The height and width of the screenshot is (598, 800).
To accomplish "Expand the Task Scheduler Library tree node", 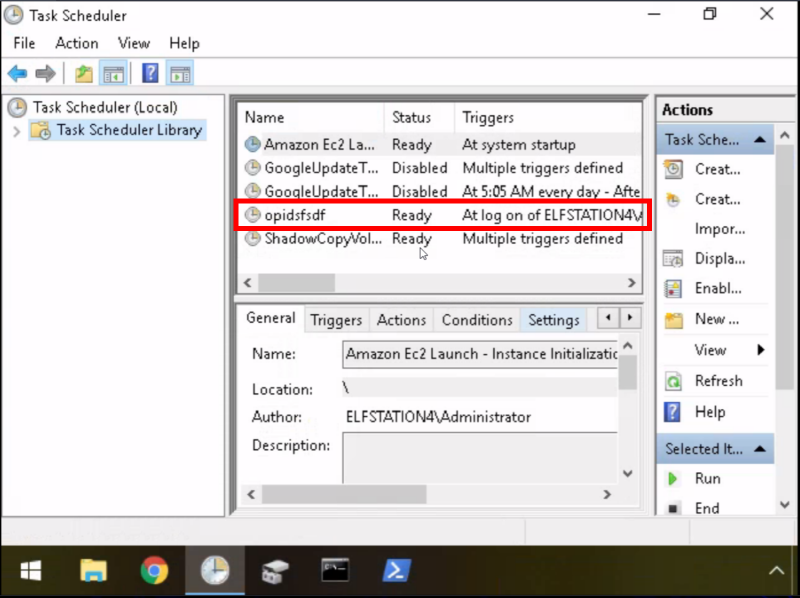I will pyautogui.click(x=16, y=131).
